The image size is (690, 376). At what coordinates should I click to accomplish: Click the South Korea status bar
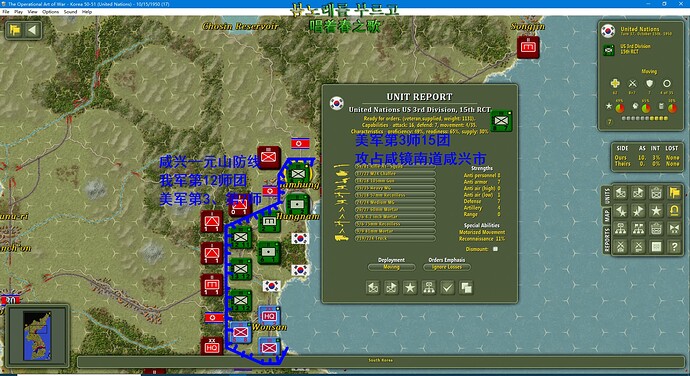(x=381, y=361)
